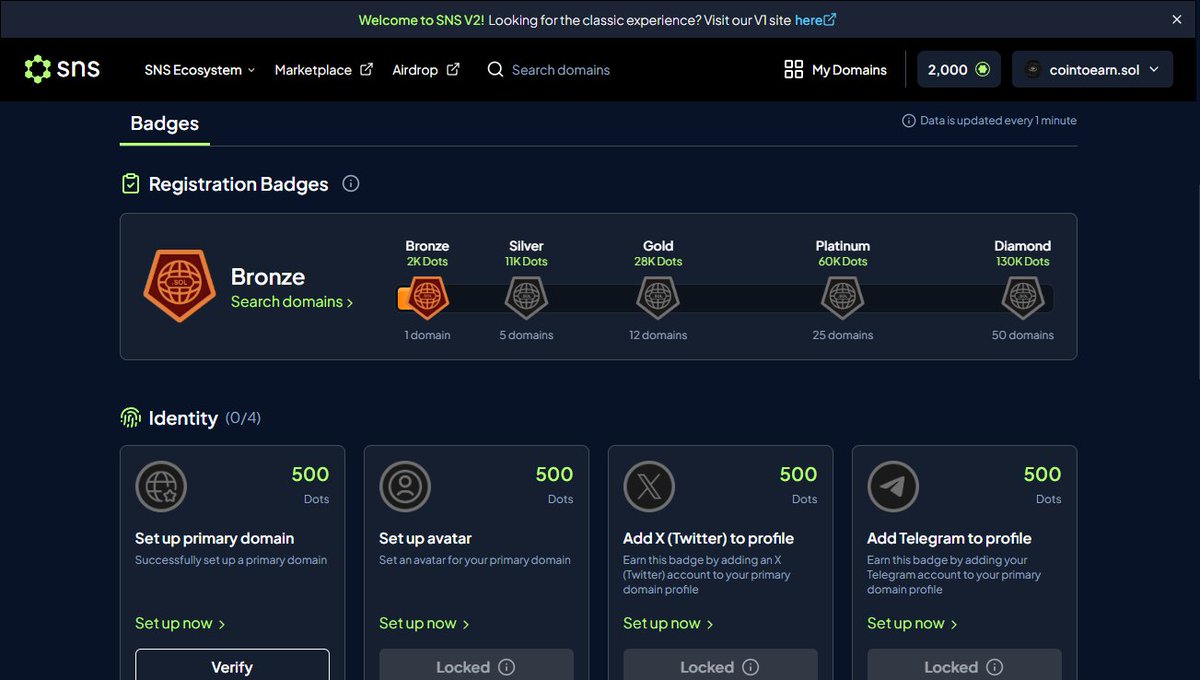
Task: Click Airdrop external link icon
Action: pyautogui.click(x=453, y=69)
